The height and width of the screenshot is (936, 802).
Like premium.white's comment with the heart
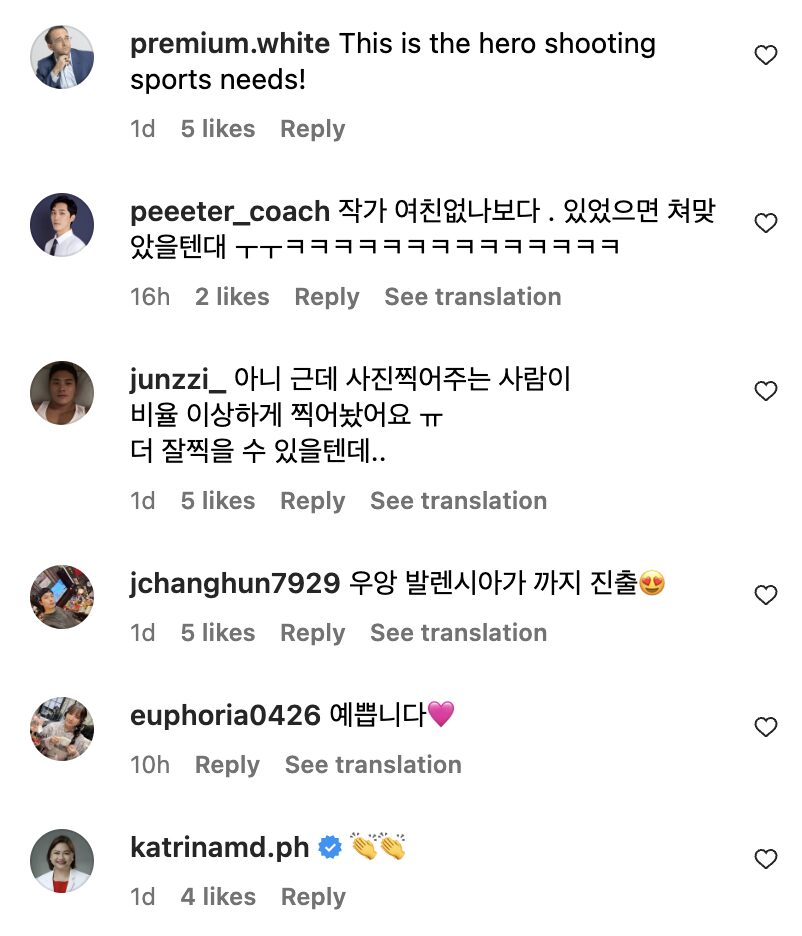(765, 56)
